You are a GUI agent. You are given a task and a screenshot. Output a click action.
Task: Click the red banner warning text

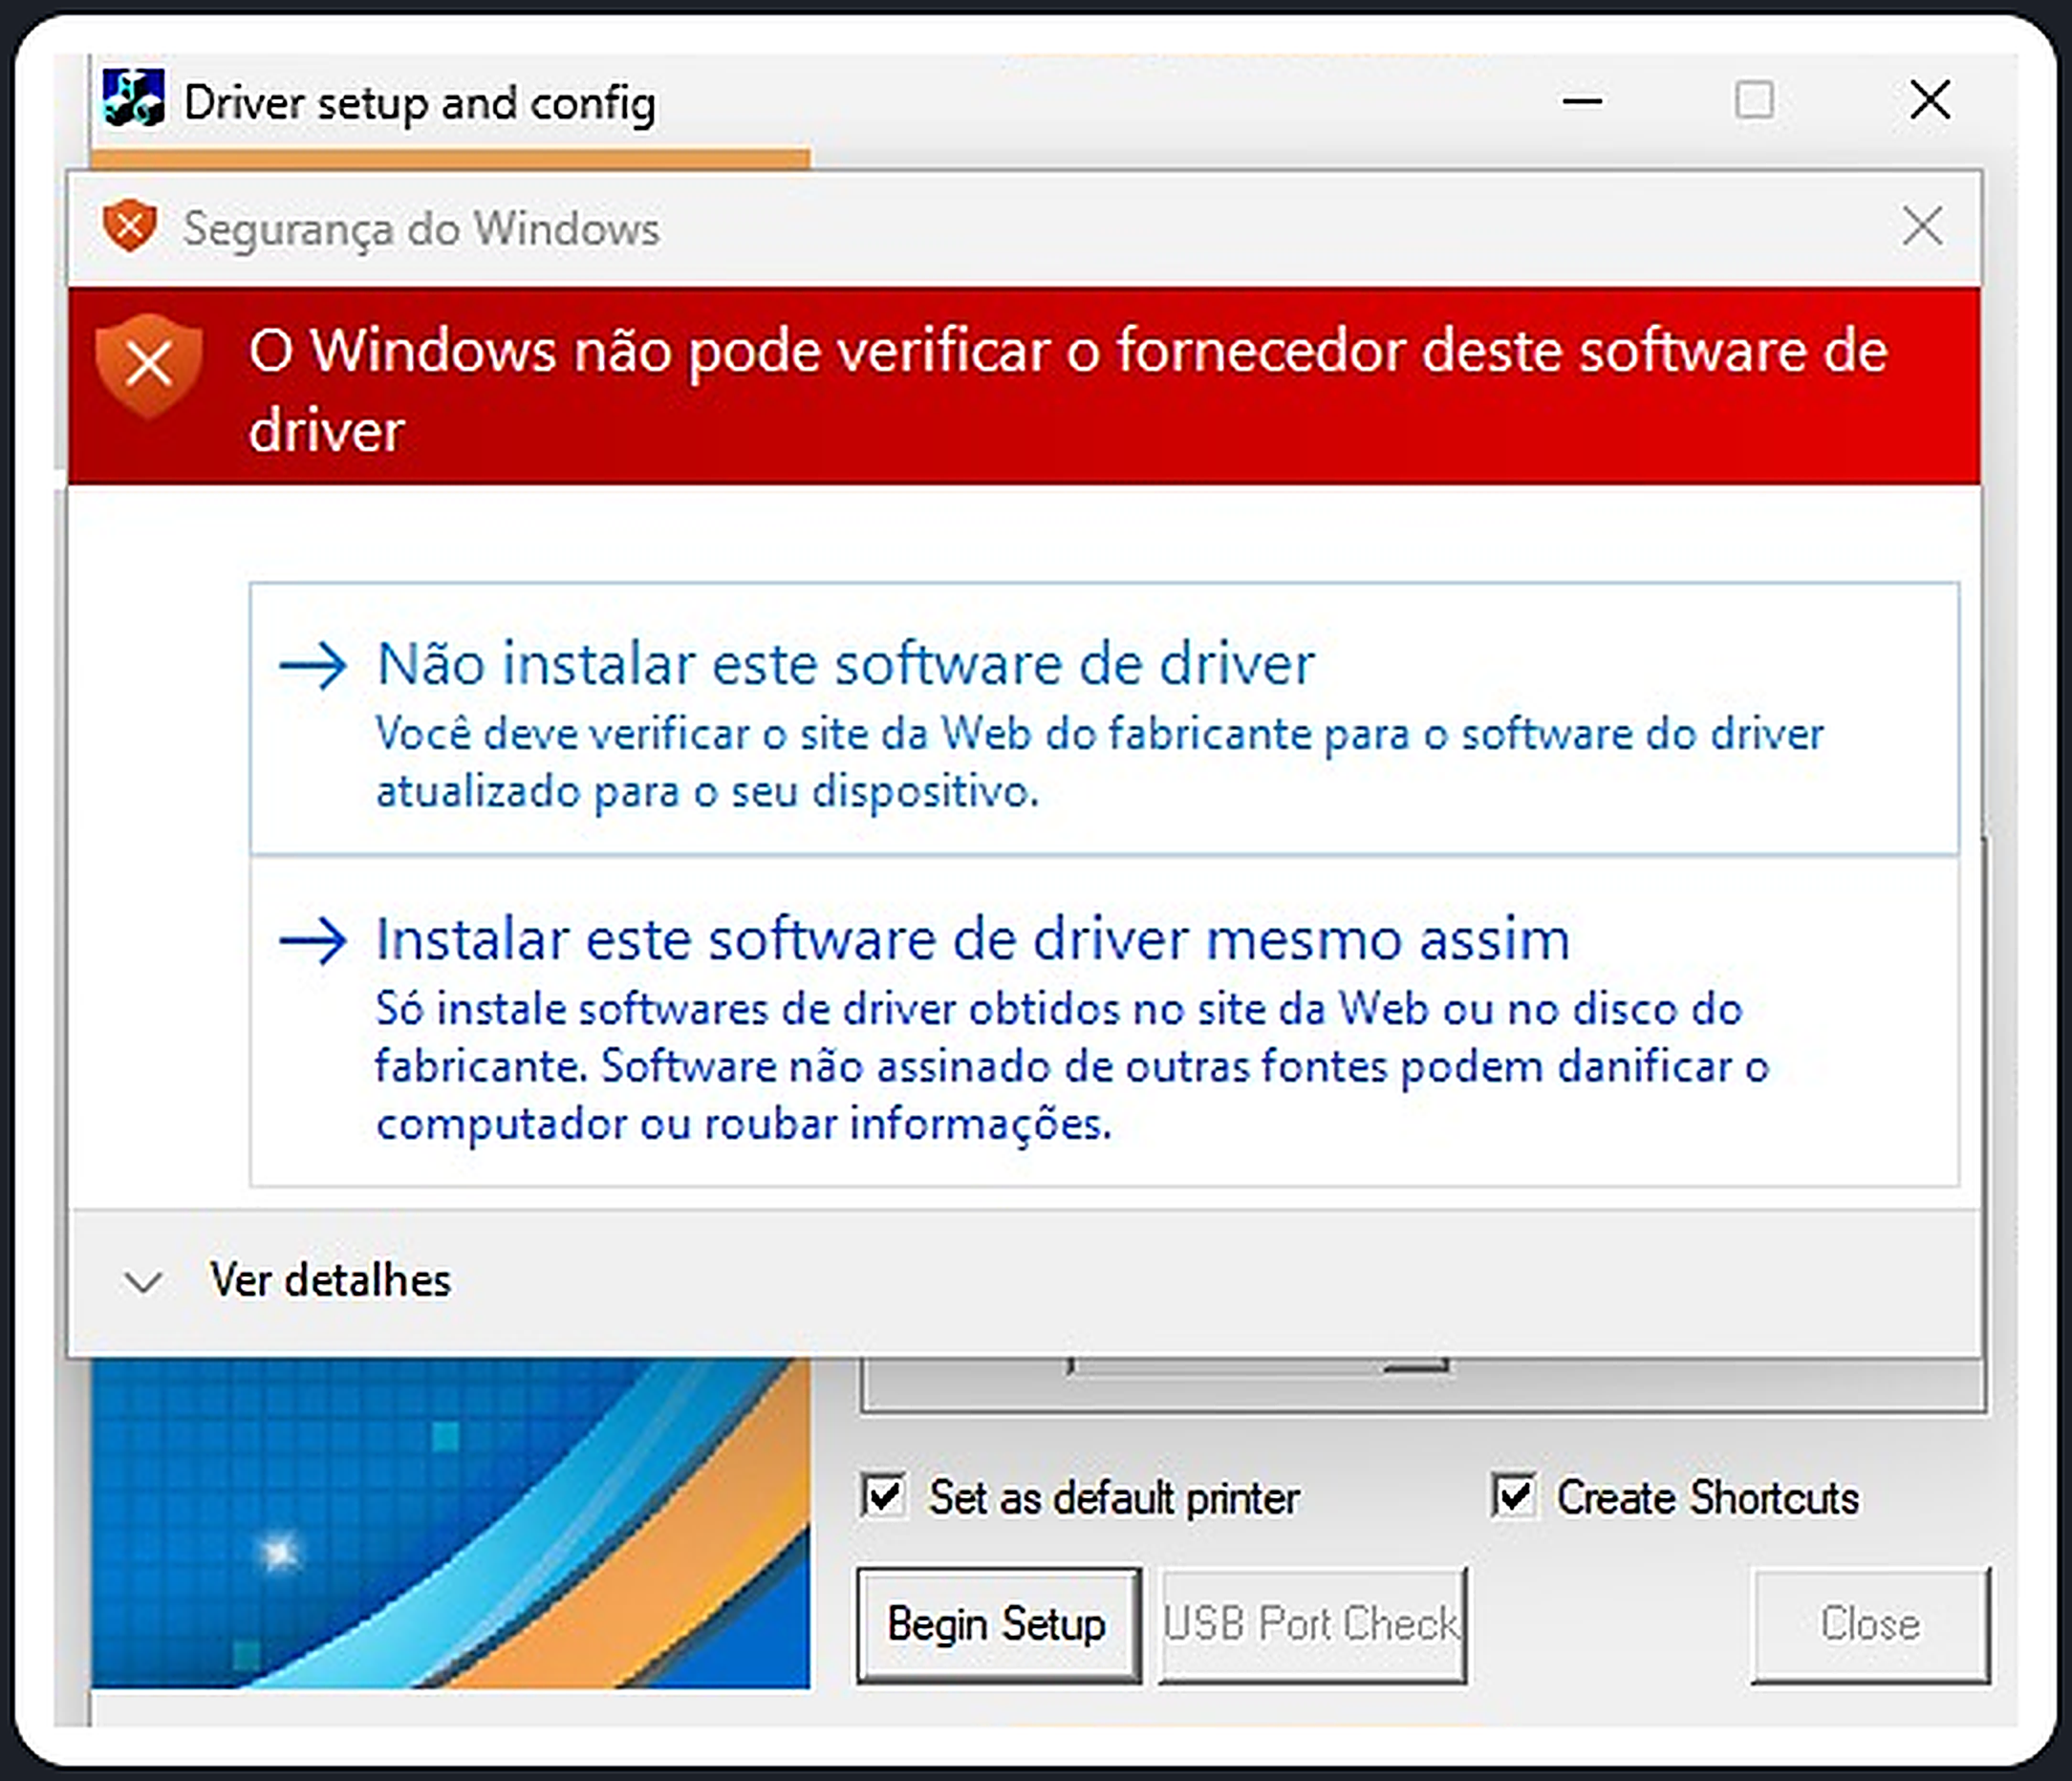click(x=1068, y=390)
